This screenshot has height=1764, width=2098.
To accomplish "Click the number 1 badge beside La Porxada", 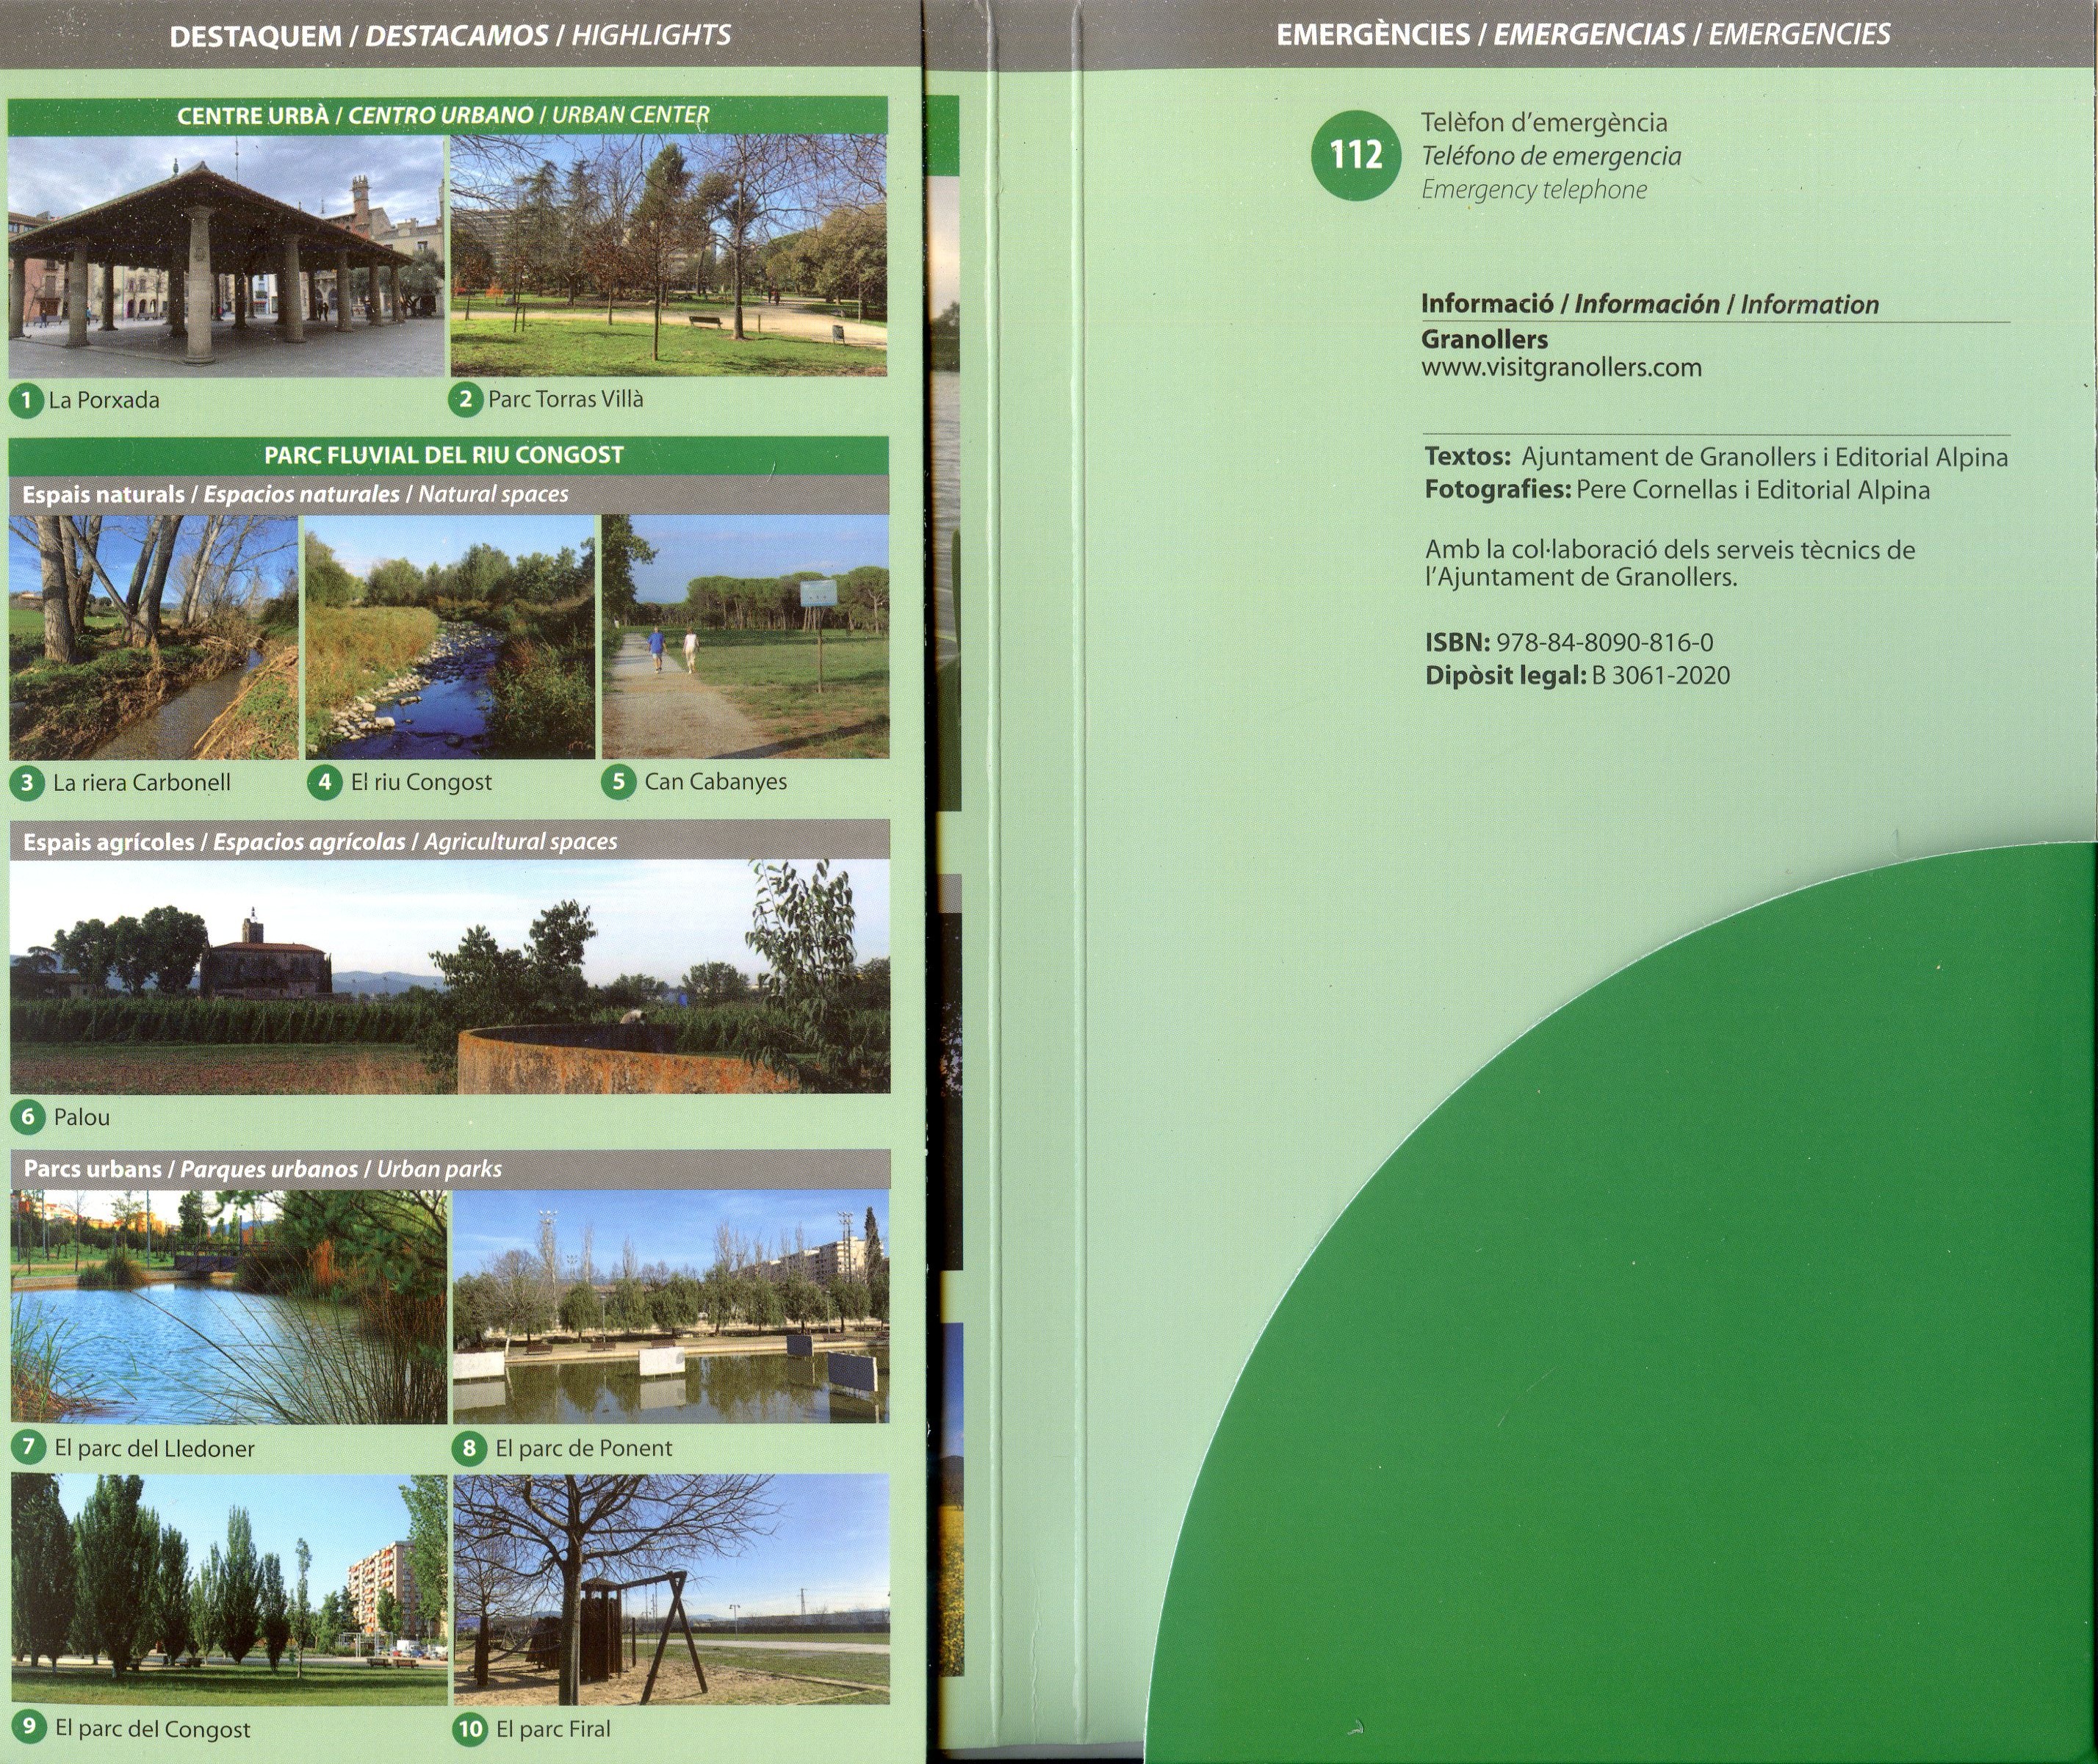I will (x=27, y=401).
